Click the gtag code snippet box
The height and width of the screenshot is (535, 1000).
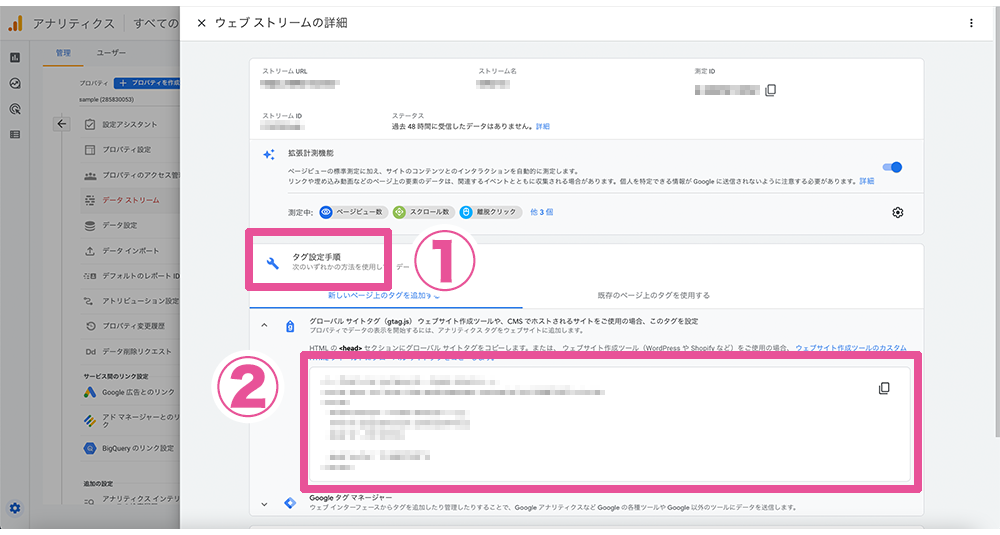(610, 424)
